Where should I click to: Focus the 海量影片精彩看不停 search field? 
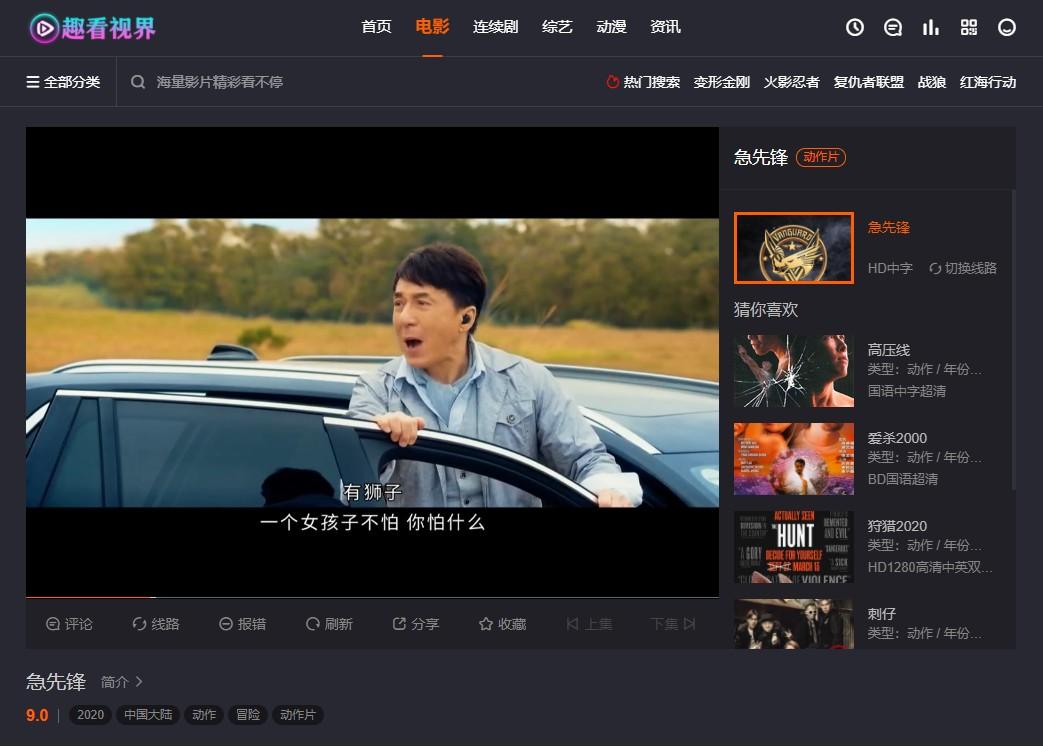[220, 82]
